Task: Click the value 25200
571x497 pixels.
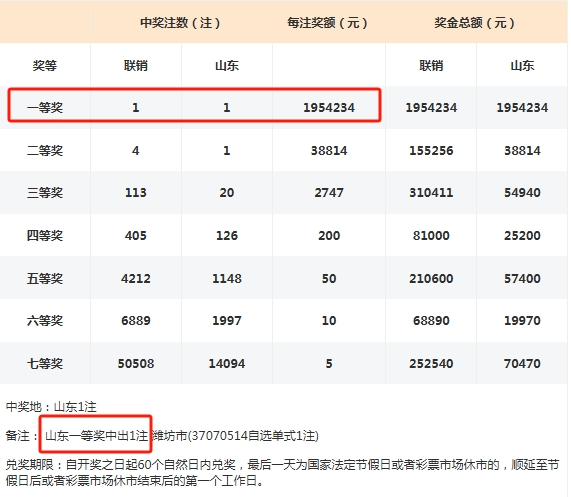Action: tap(522, 236)
